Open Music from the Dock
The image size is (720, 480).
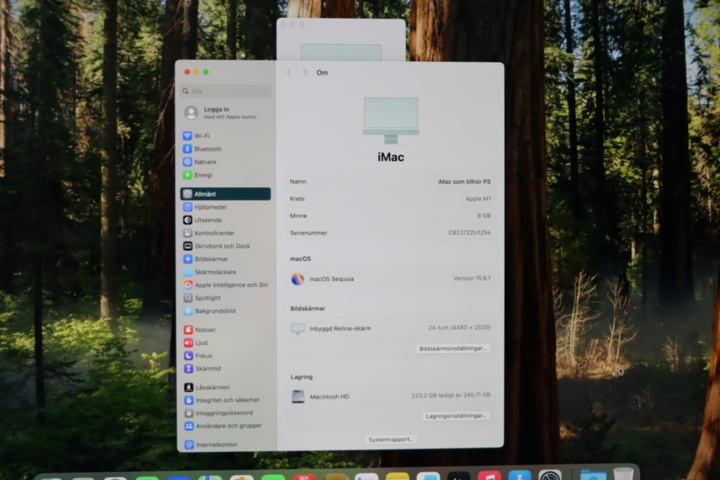click(x=489, y=475)
